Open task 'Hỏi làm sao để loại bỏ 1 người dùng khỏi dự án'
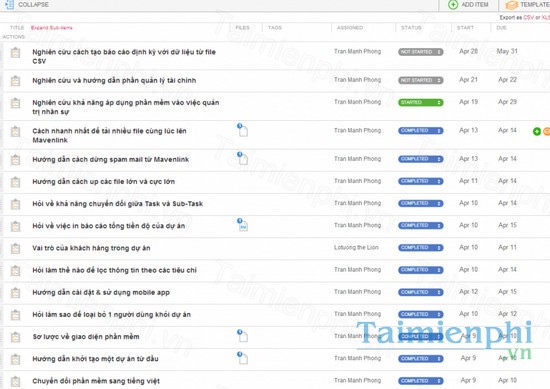550x389 pixels. point(112,315)
